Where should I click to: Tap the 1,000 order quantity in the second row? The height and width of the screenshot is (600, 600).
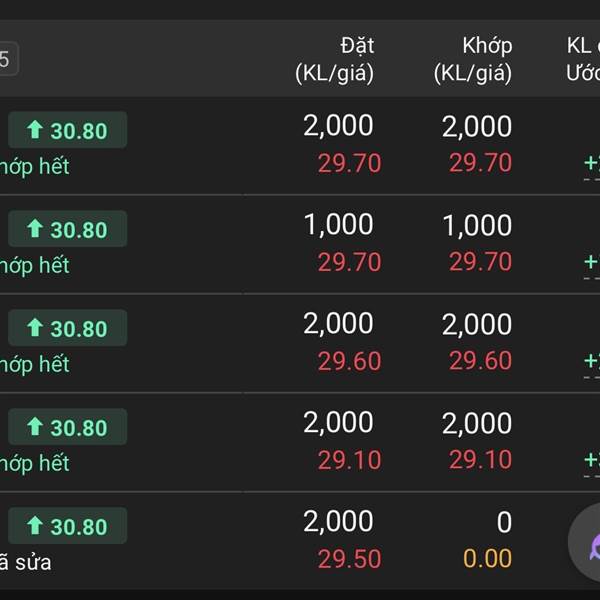pos(339,225)
